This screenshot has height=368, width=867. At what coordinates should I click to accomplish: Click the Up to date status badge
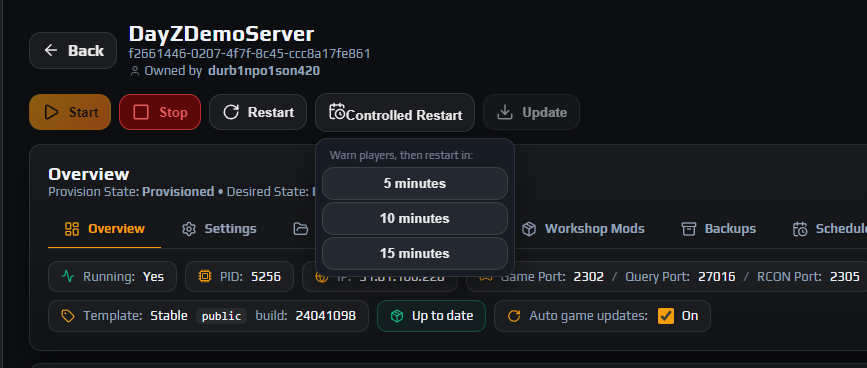point(431,316)
